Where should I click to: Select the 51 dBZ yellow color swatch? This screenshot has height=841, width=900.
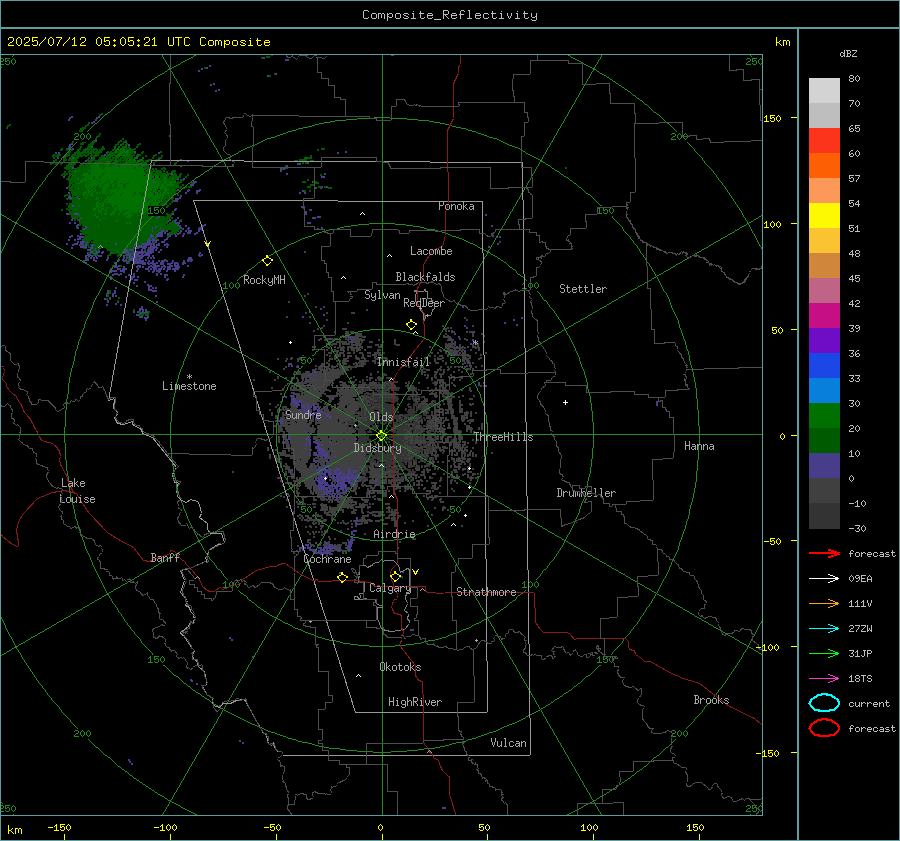(x=824, y=215)
